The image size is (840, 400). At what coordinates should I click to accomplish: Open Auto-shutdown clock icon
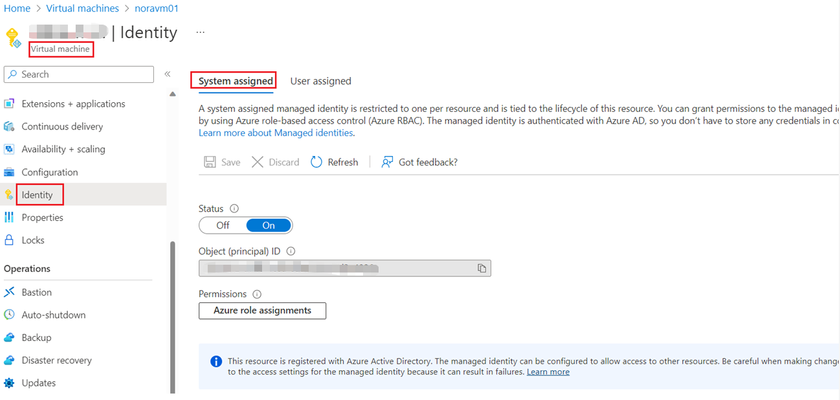click(9, 315)
